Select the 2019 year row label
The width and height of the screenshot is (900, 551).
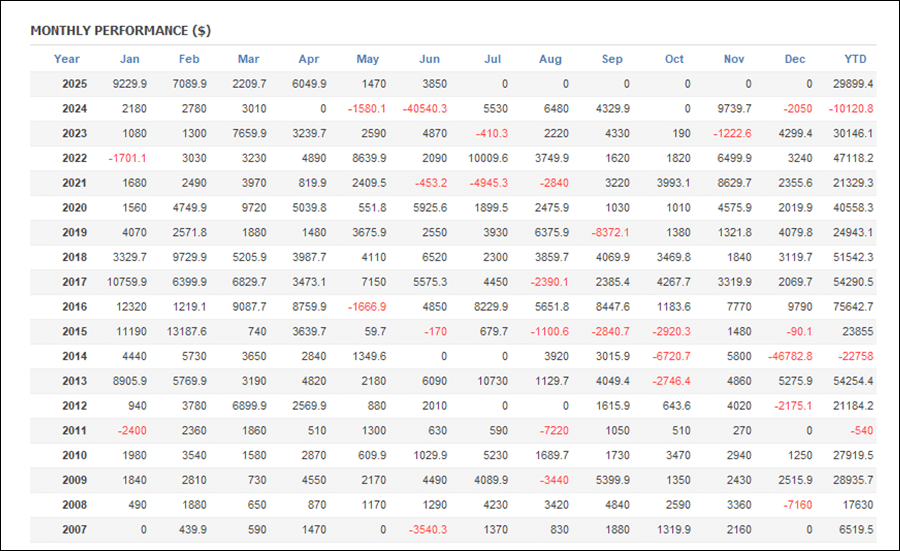[75, 232]
